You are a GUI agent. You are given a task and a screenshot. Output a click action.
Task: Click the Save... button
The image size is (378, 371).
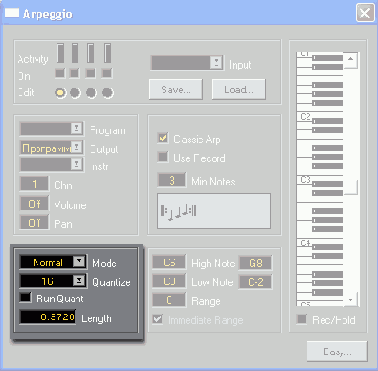[176, 89]
